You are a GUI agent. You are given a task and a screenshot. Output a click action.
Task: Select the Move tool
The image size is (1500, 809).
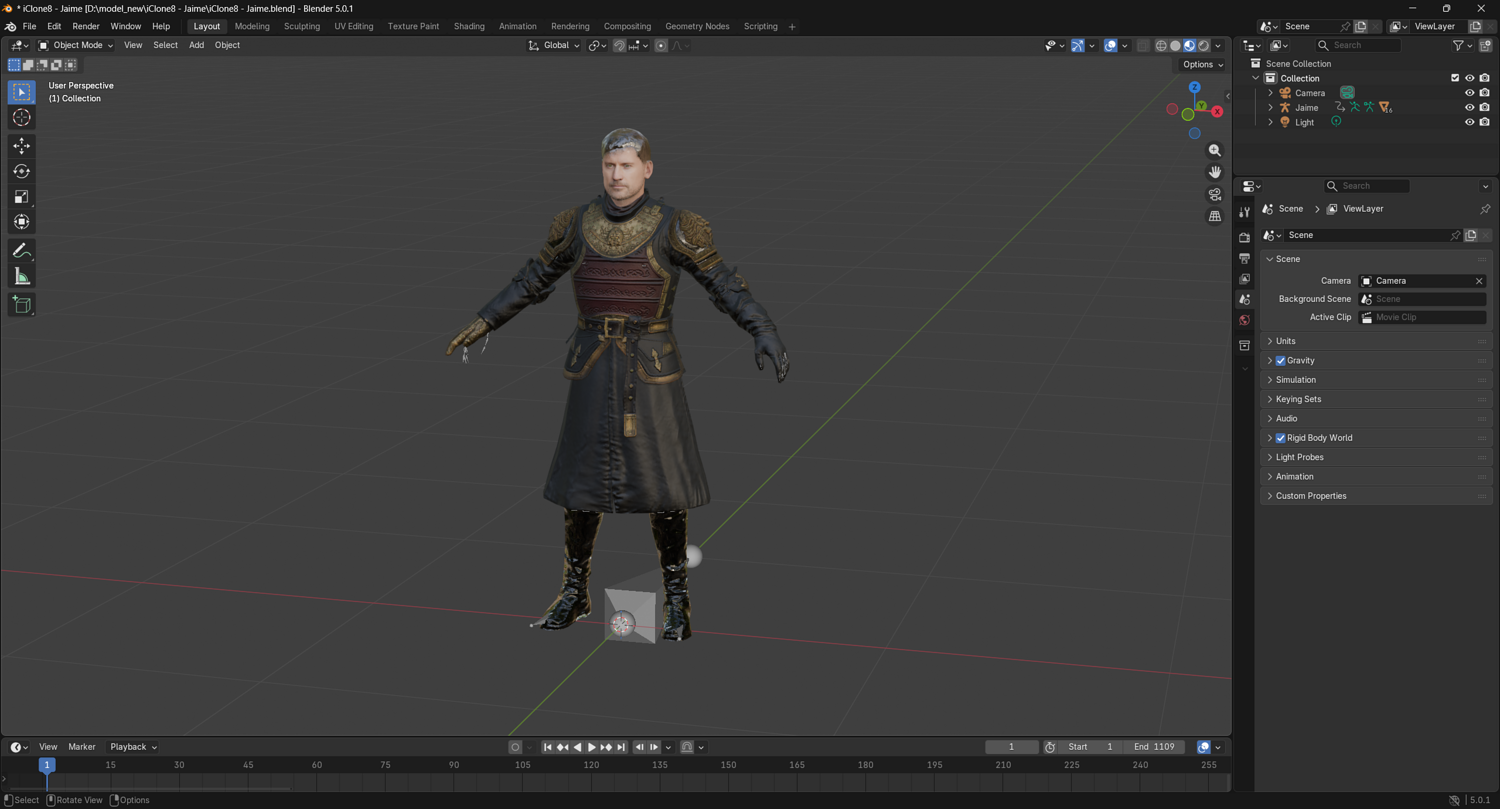coord(22,146)
